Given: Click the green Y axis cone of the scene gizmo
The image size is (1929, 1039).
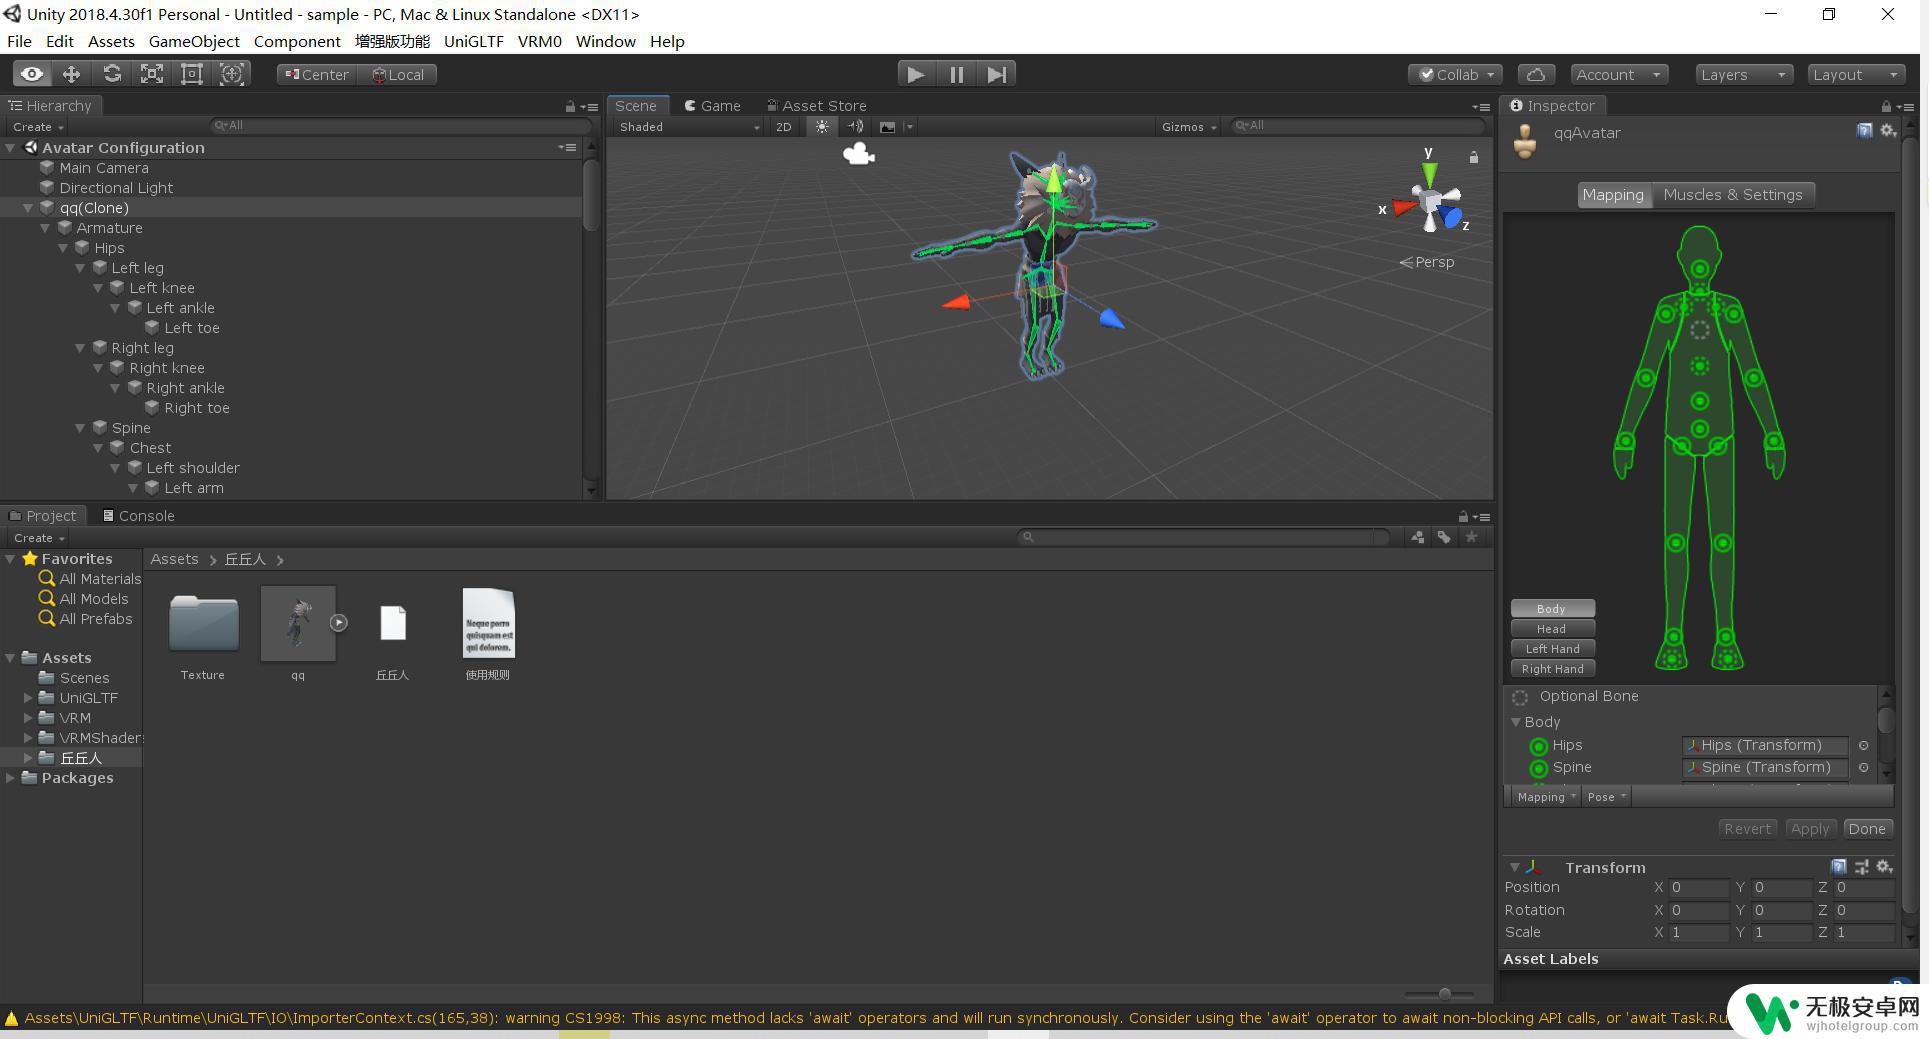Looking at the screenshot, I should (1430, 174).
